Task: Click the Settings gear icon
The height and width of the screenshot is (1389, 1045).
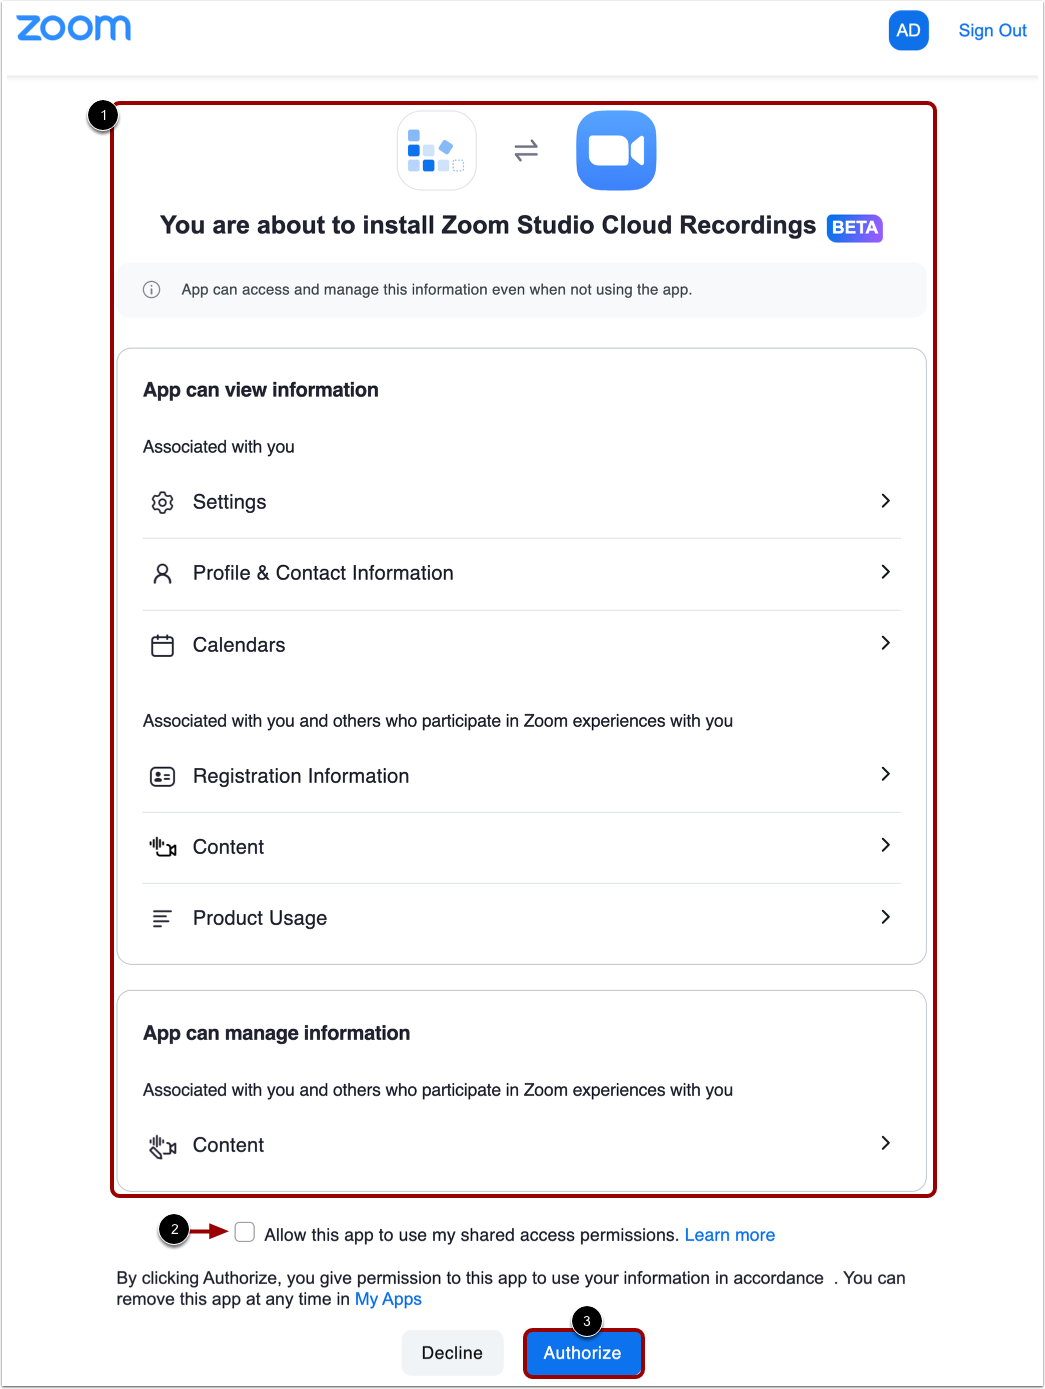Action: tap(162, 502)
